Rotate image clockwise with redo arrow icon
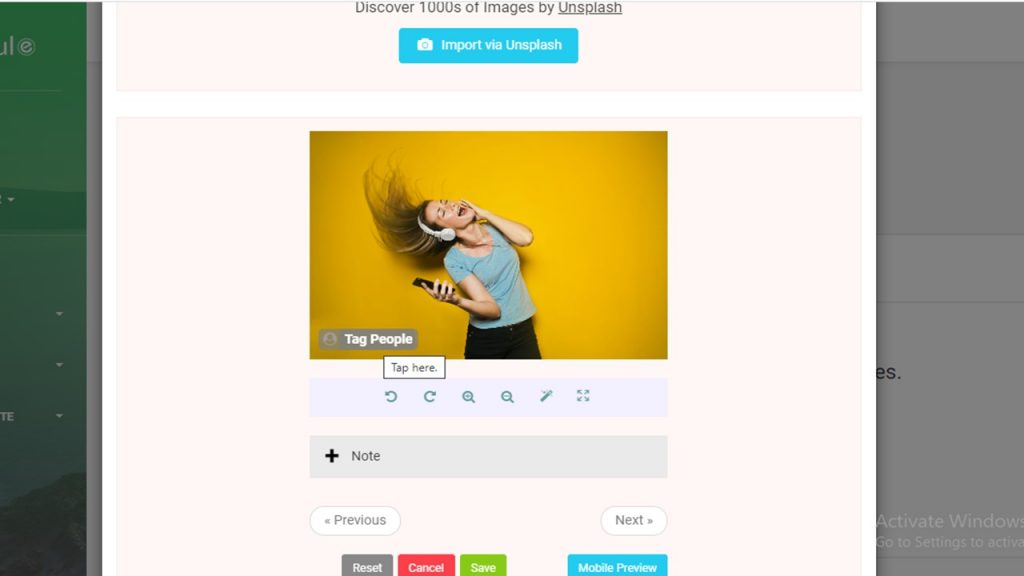This screenshot has height=576, width=1024. tap(430, 396)
